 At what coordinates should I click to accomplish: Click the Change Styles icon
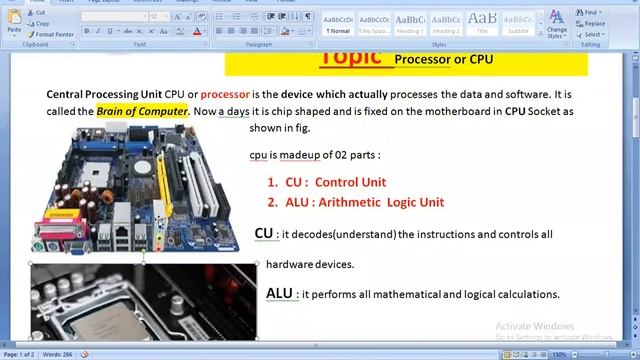556,17
